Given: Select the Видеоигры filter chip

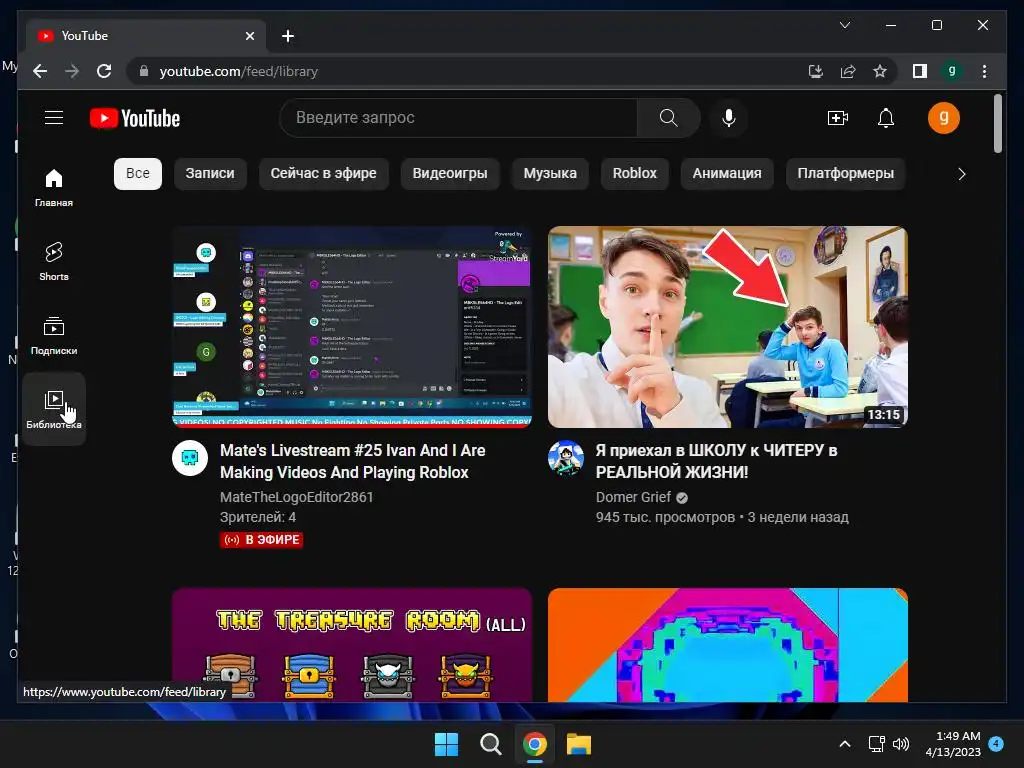Looking at the screenshot, I should [x=449, y=174].
